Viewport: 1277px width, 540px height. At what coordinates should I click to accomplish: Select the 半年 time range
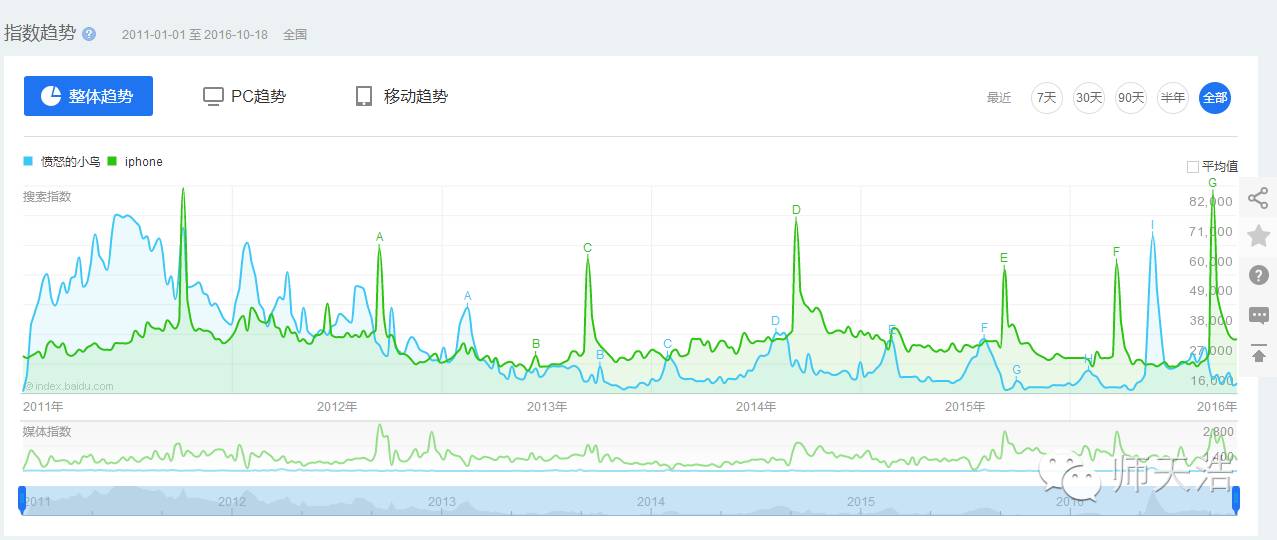pyautogui.click(x=1172, y=98)
